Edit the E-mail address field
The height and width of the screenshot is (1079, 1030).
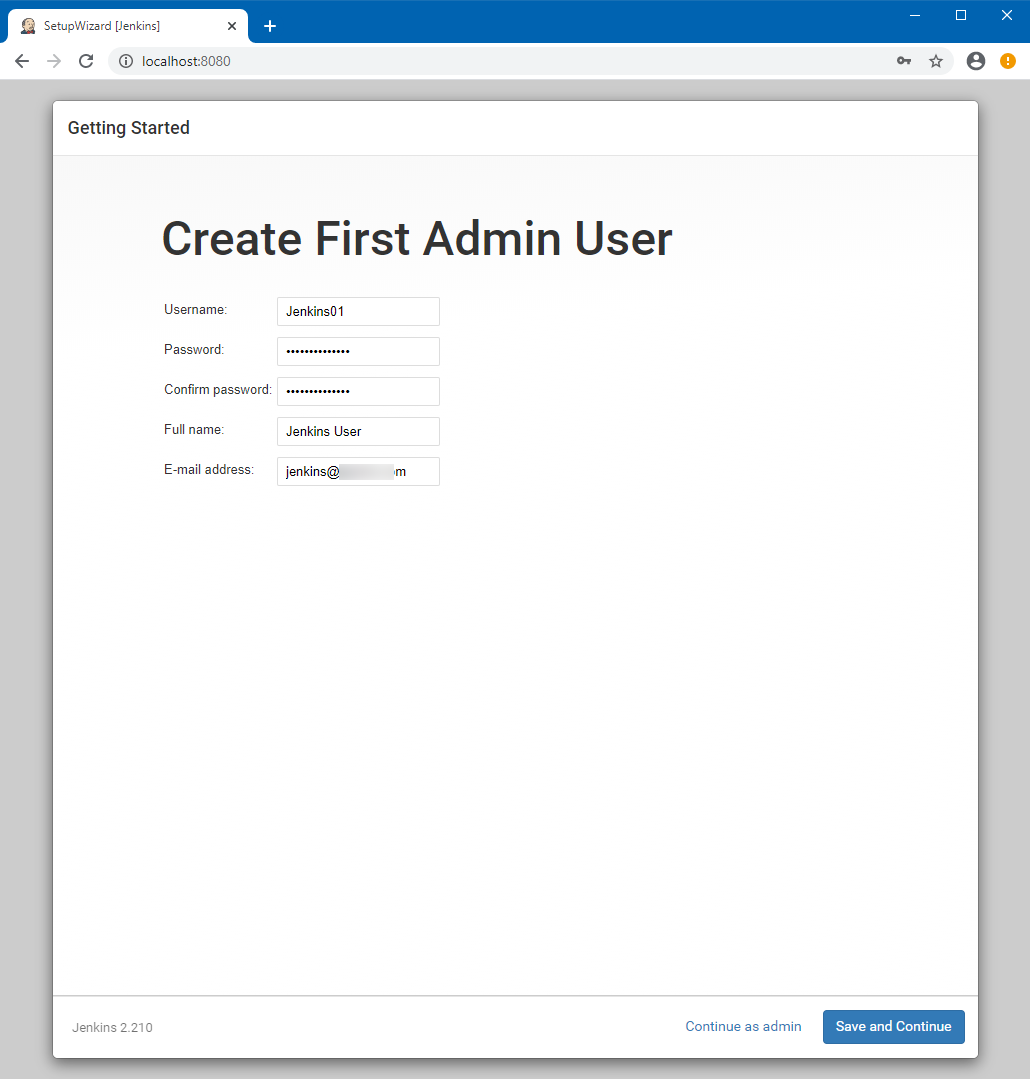pos(358,471)
